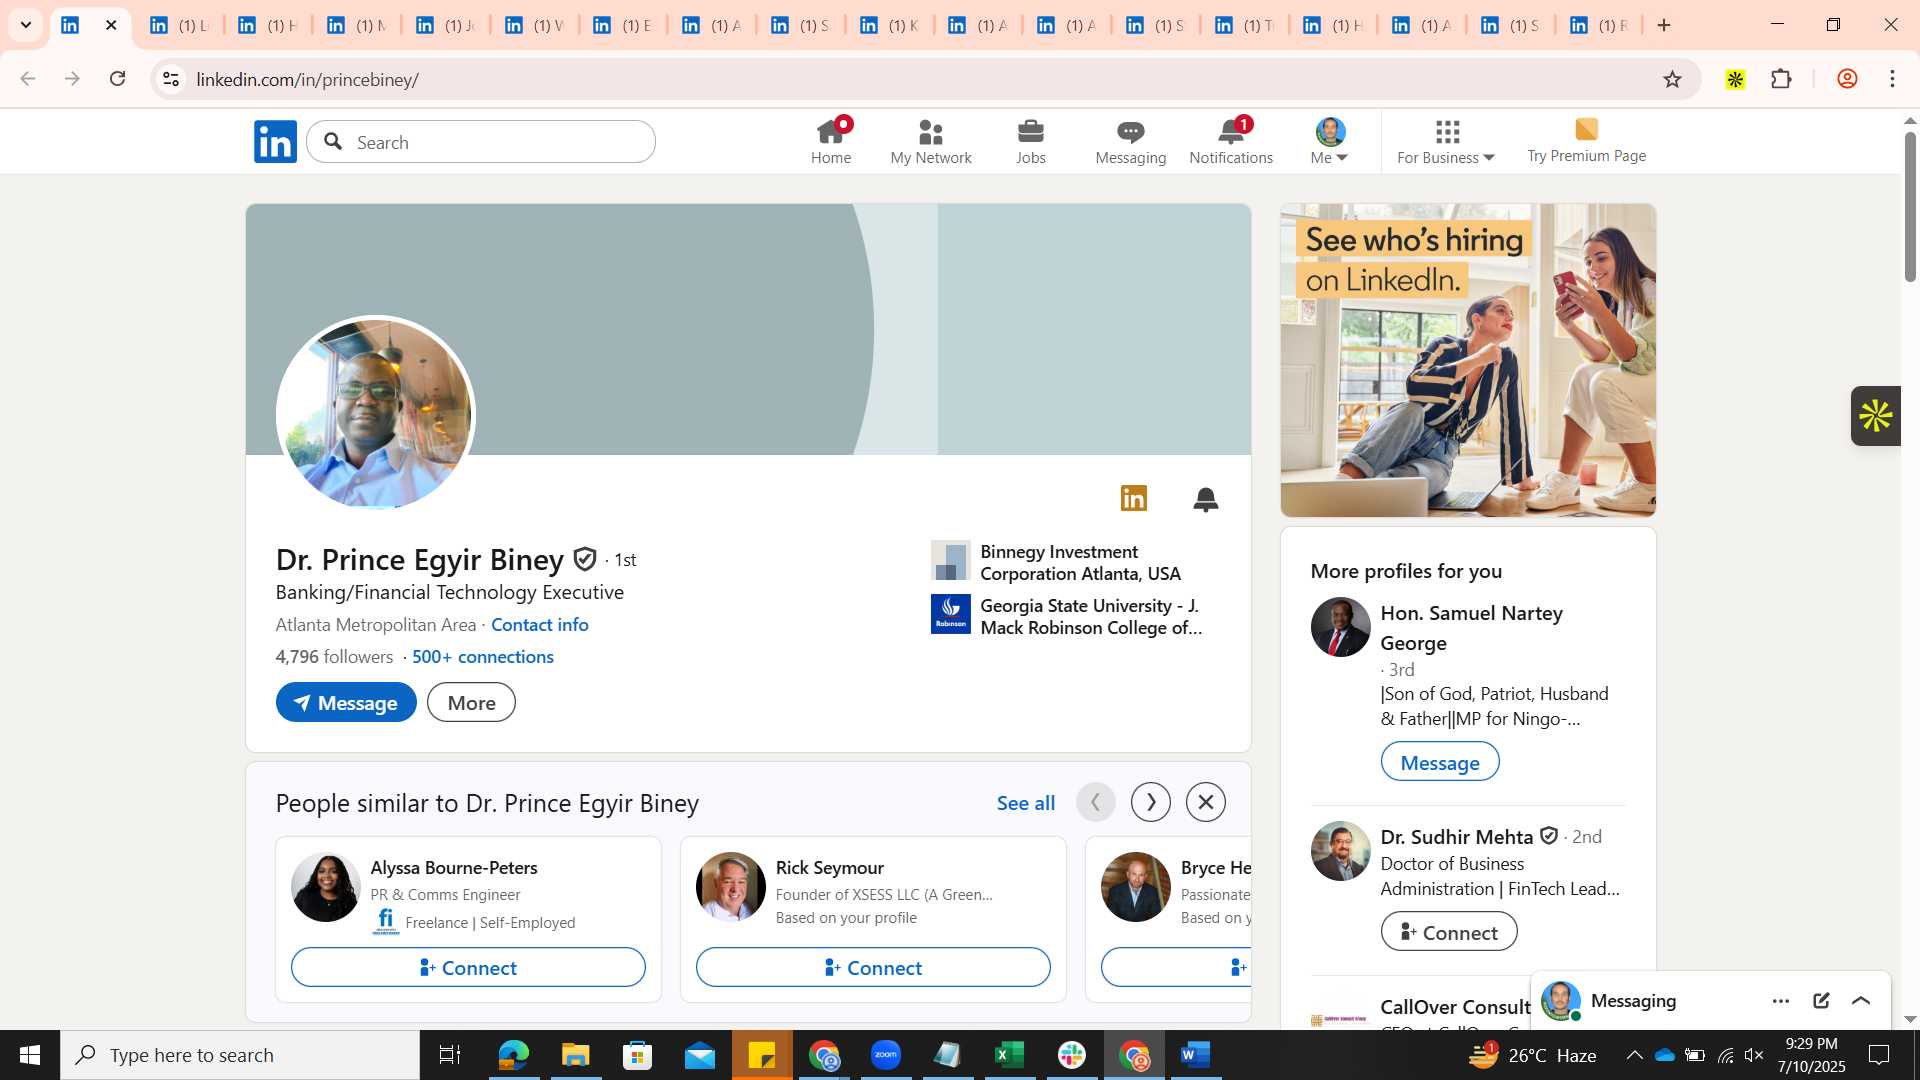Click the LinkedIn search field
The height and width of the screenshot is (1080, 1920).
(481, 142)
